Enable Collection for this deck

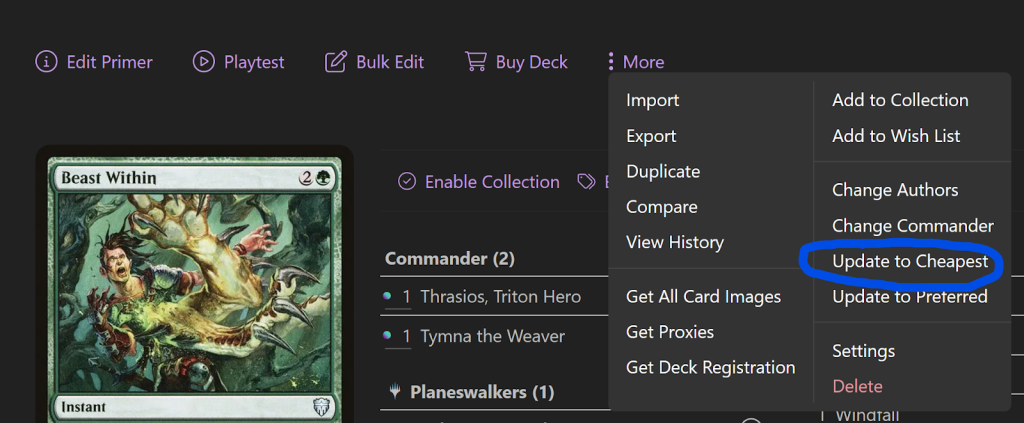coord(491,182)
